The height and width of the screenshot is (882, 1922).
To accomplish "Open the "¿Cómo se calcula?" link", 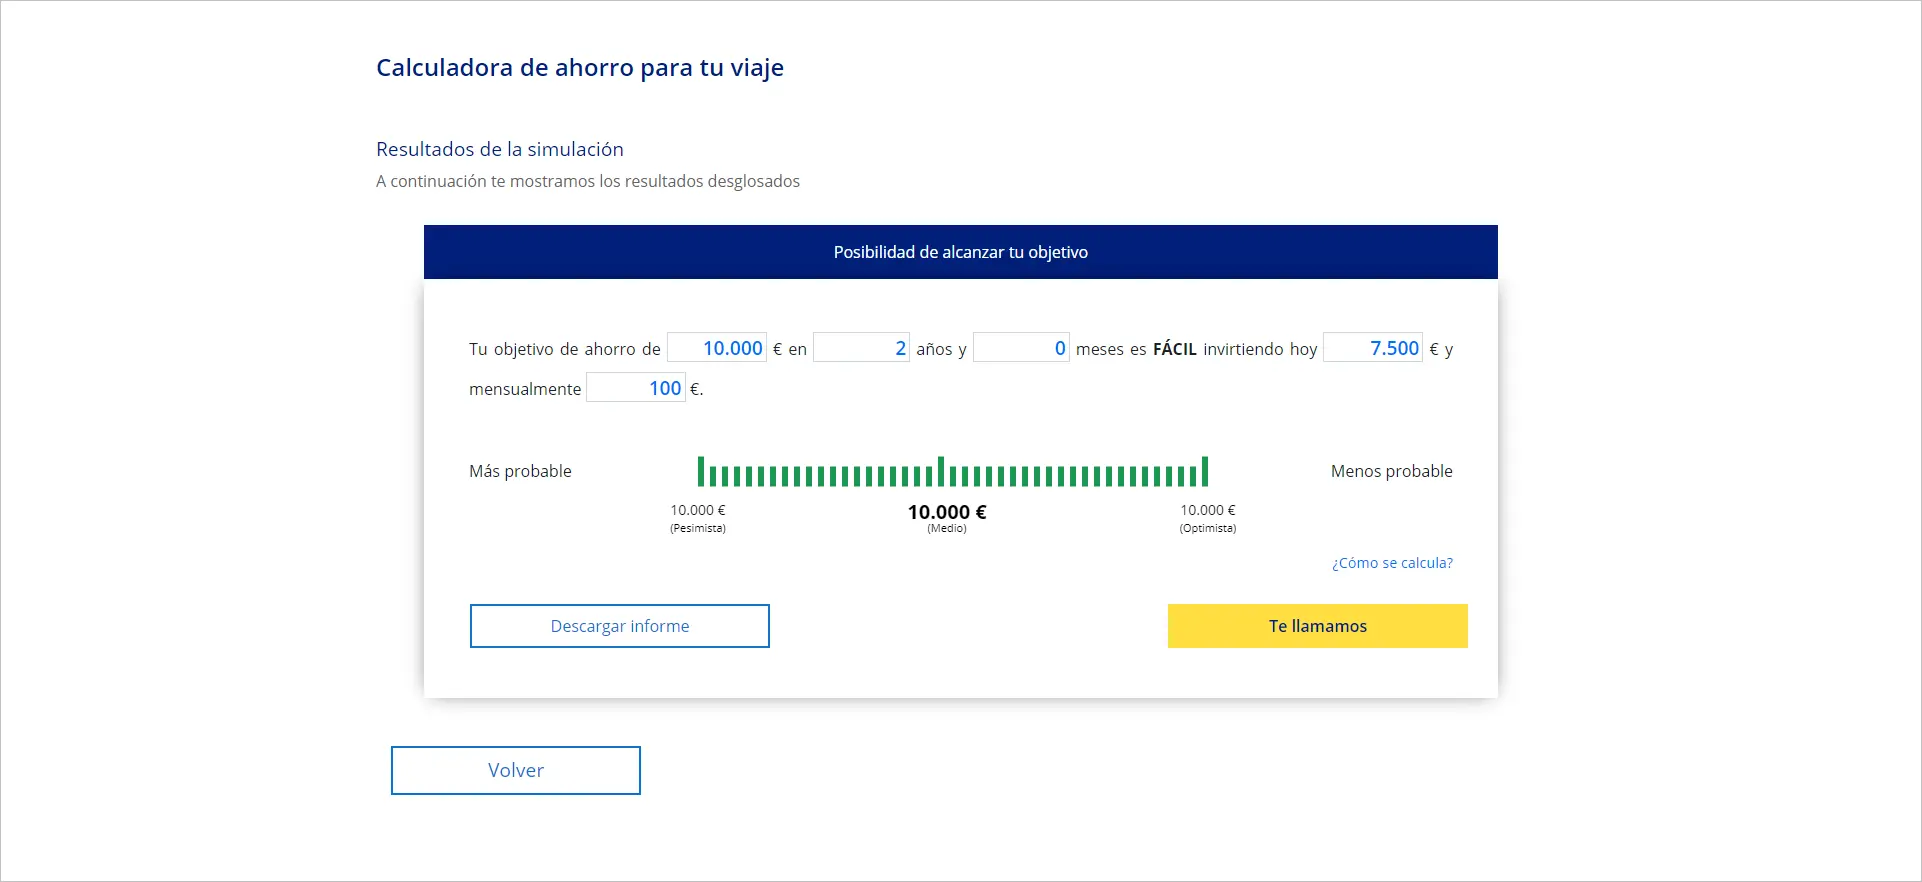I will (x=1392, y=563).
